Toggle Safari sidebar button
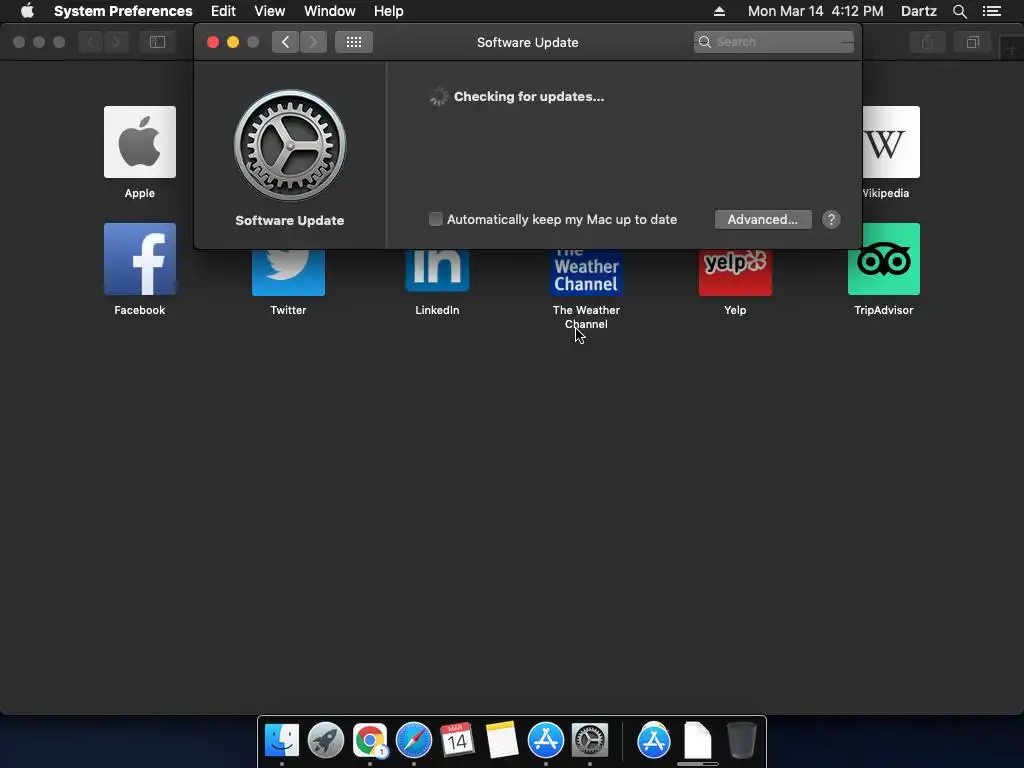This screenshot has width=1024, height=768. point(157,42)
